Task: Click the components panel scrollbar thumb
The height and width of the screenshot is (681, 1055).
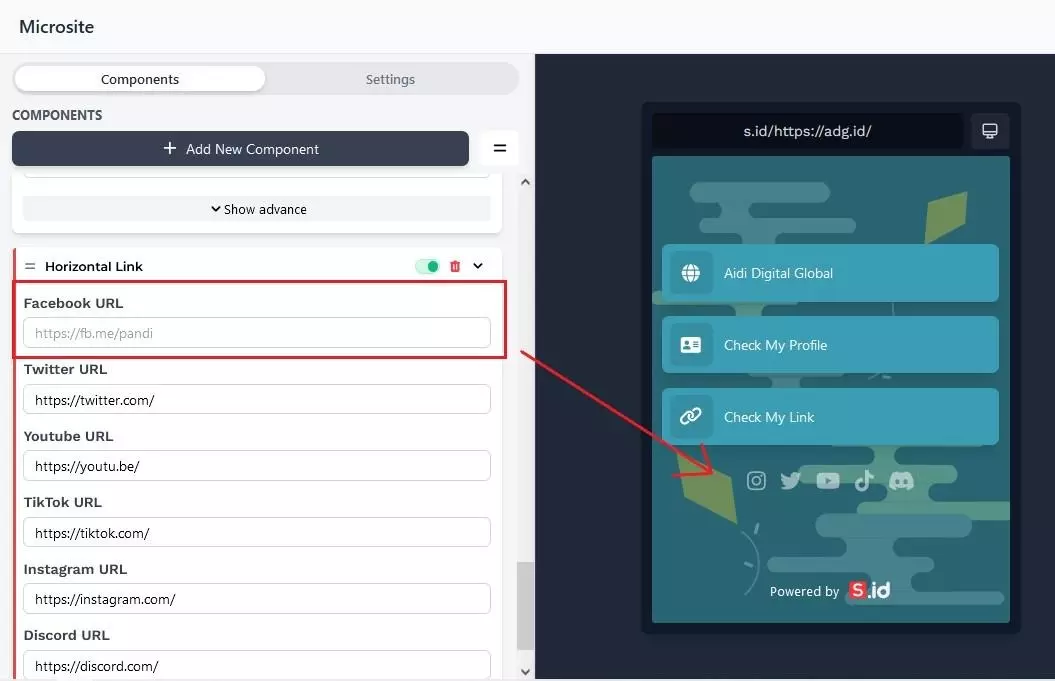Action: (x=525, y=605)
